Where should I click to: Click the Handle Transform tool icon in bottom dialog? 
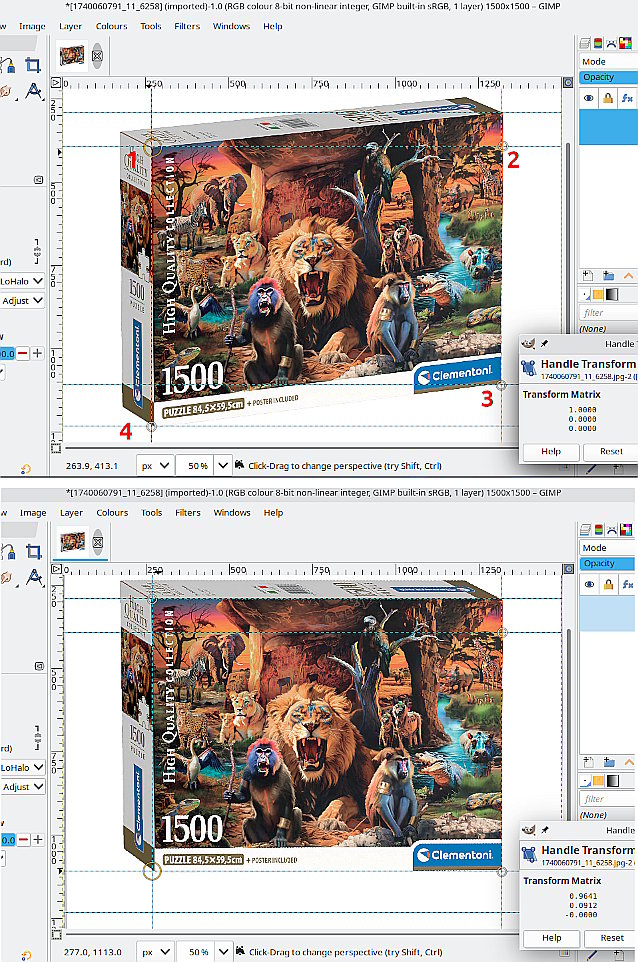coord(529,854)
